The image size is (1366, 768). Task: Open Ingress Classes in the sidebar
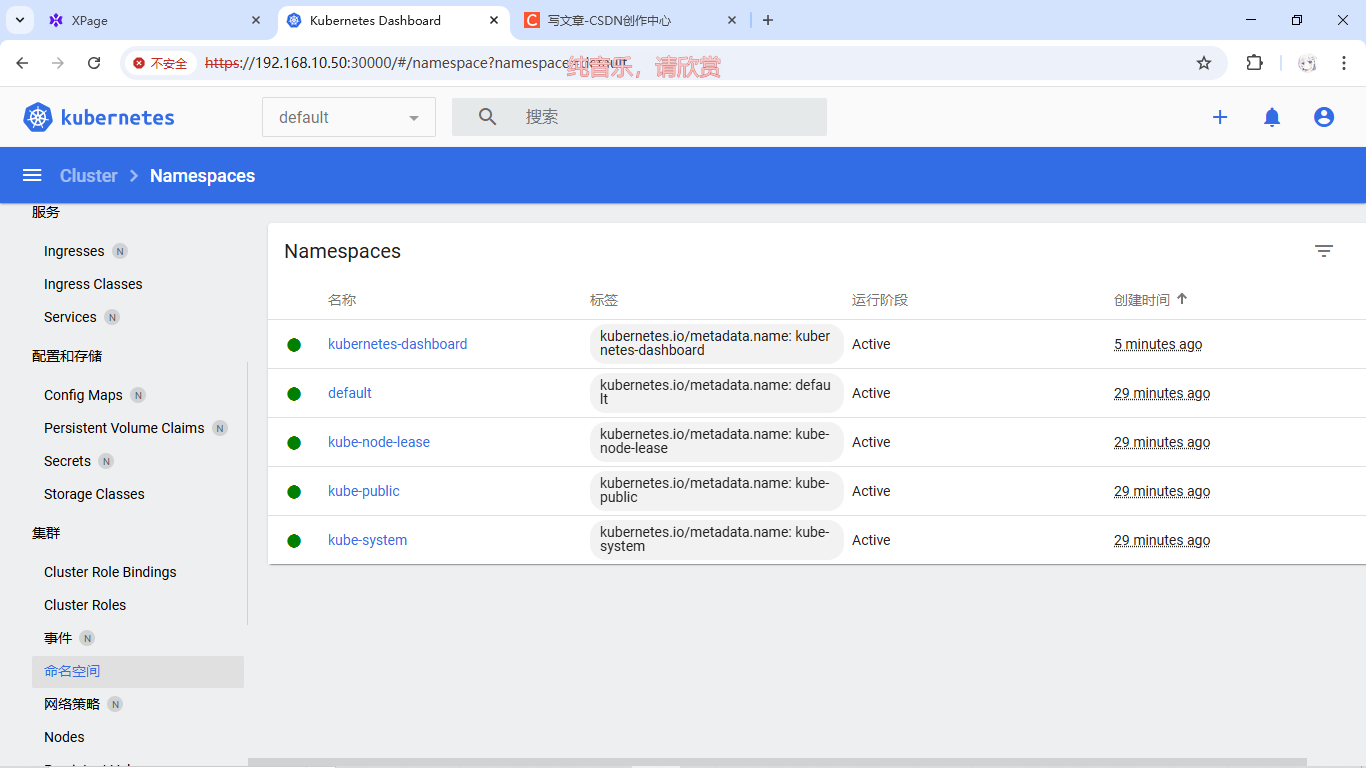[93, 284]
